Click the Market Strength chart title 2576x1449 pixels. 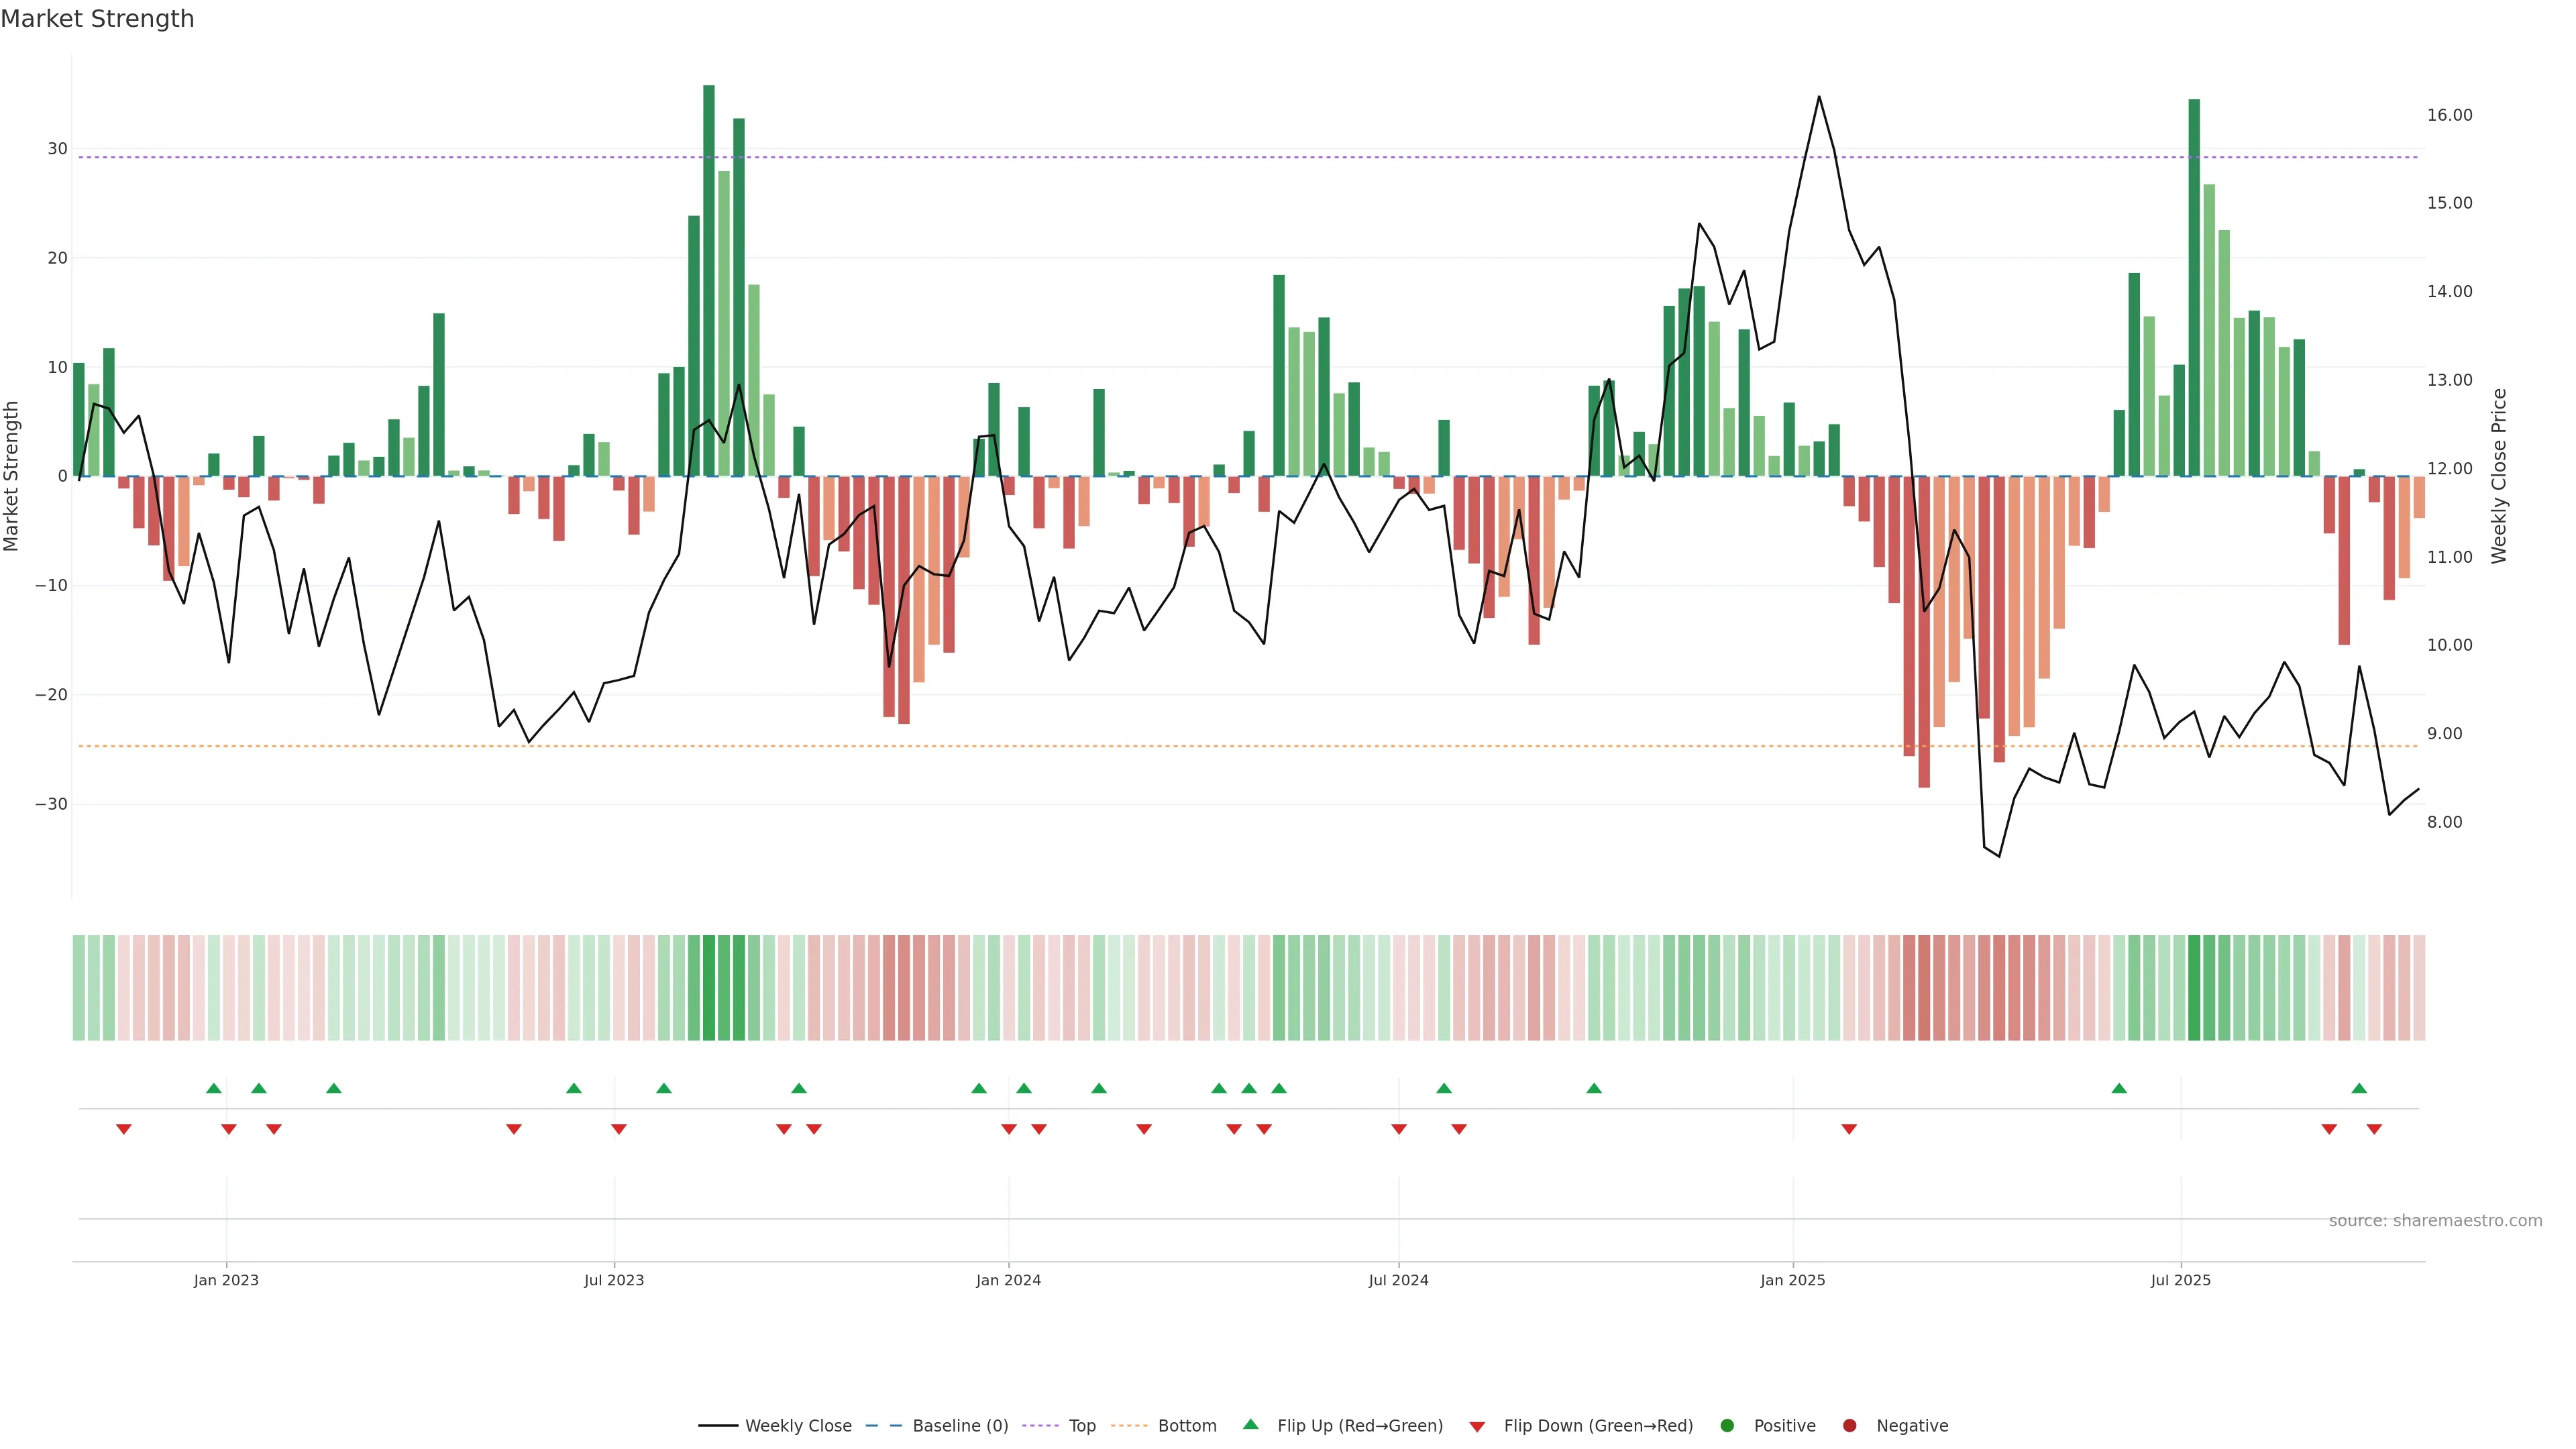[97, 19]
